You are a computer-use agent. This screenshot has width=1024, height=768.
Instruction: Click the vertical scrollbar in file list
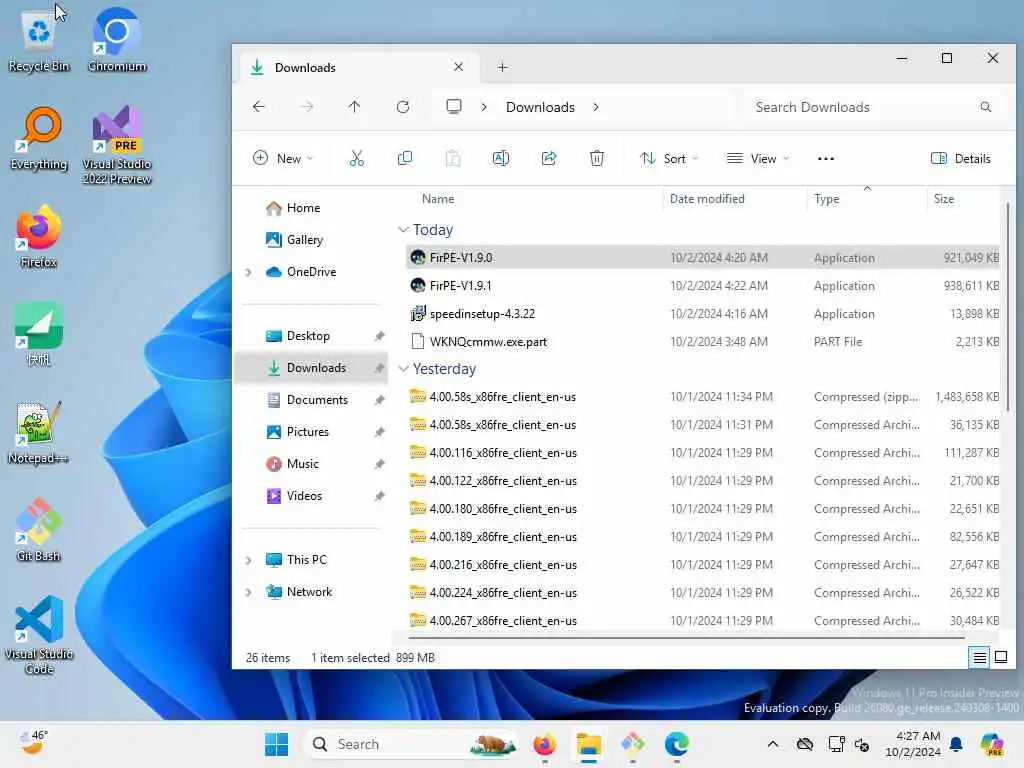[1008, 307]
